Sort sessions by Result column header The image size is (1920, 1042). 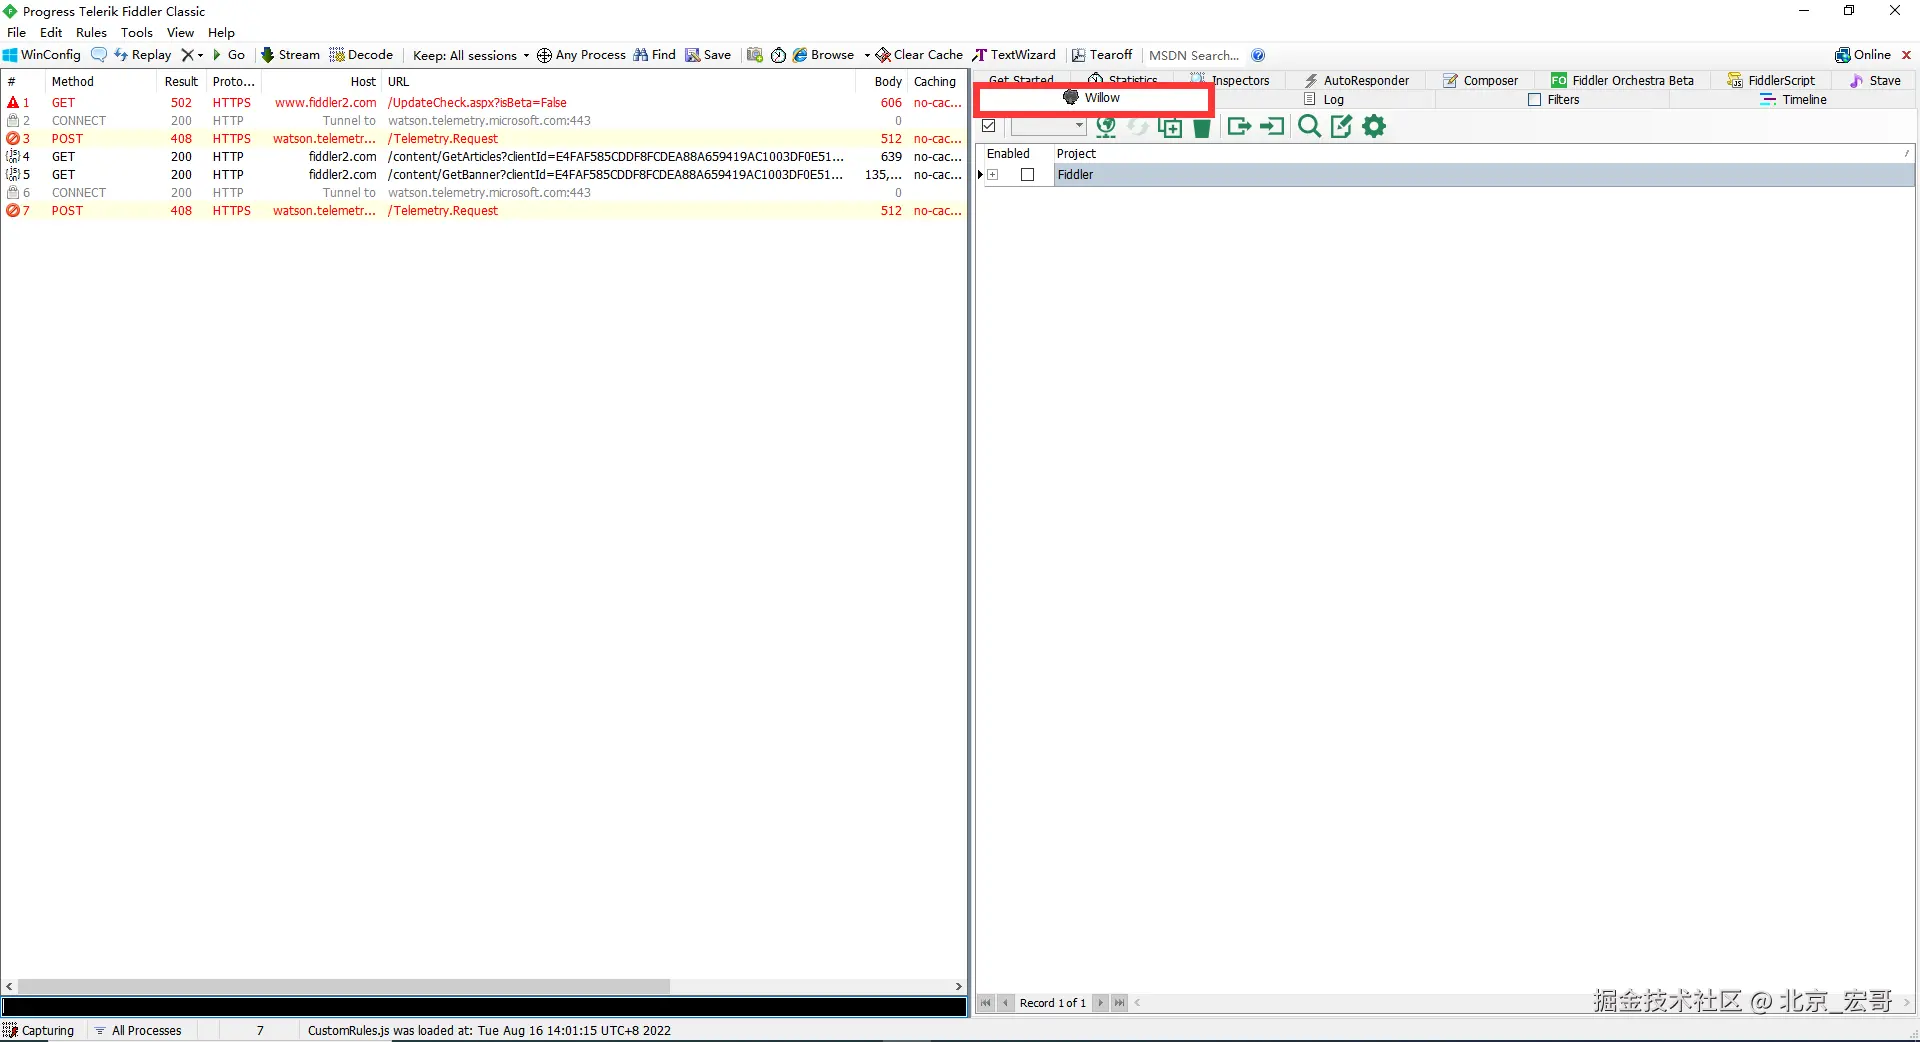pos(181,82)
